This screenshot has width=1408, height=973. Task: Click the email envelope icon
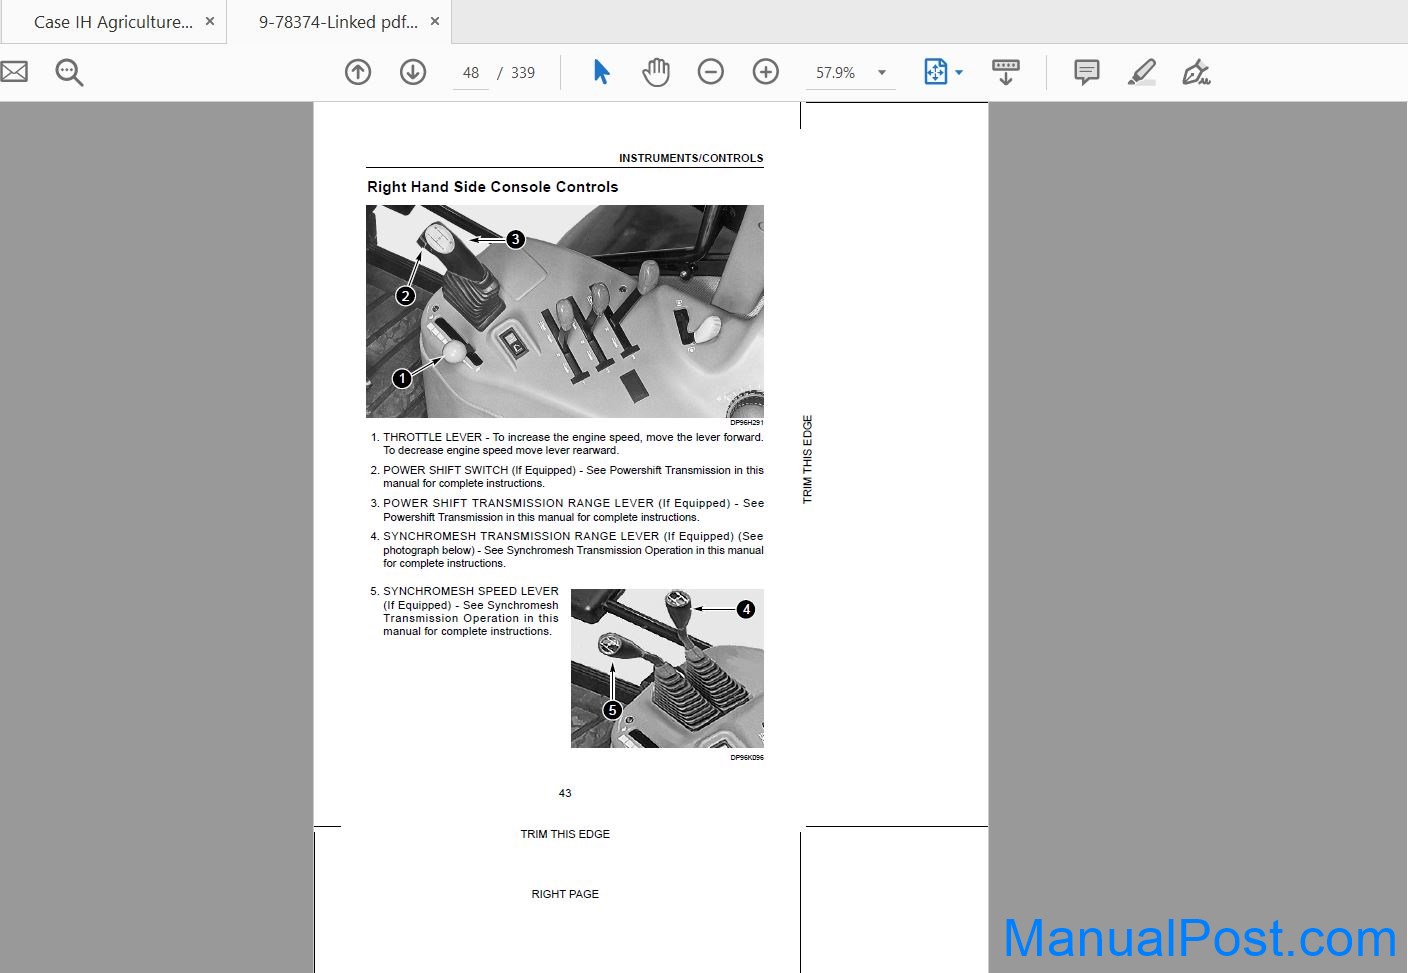[x=13, y=72]
